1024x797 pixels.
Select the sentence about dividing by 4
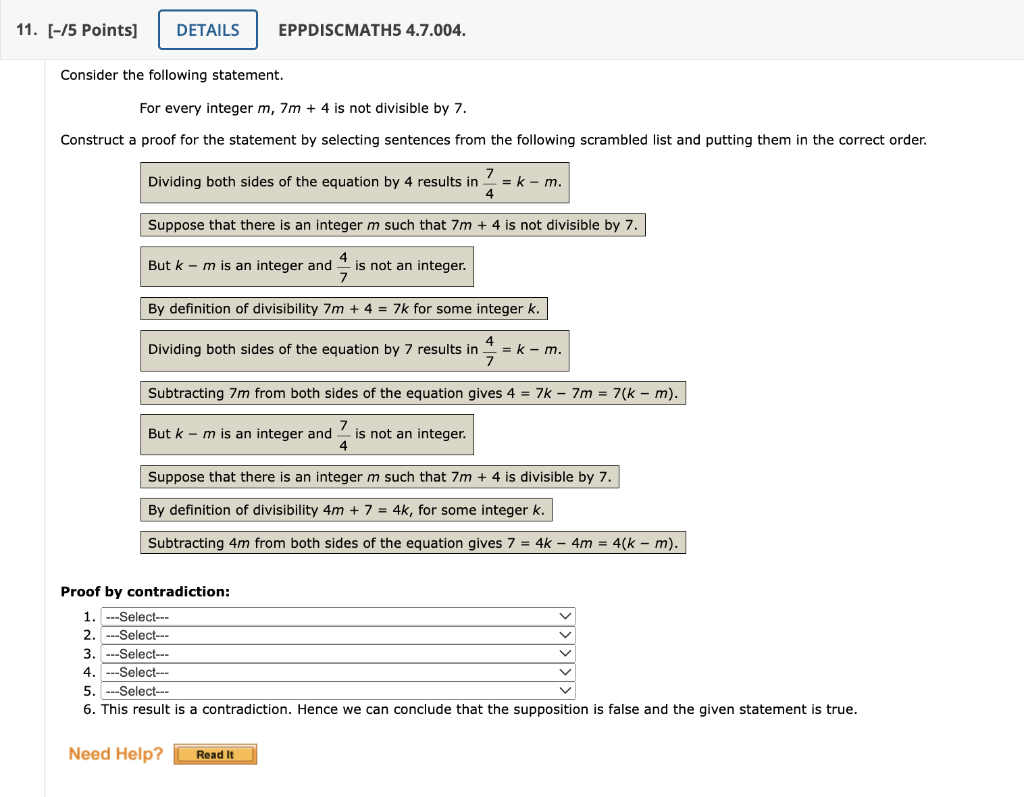click(354, 182)
